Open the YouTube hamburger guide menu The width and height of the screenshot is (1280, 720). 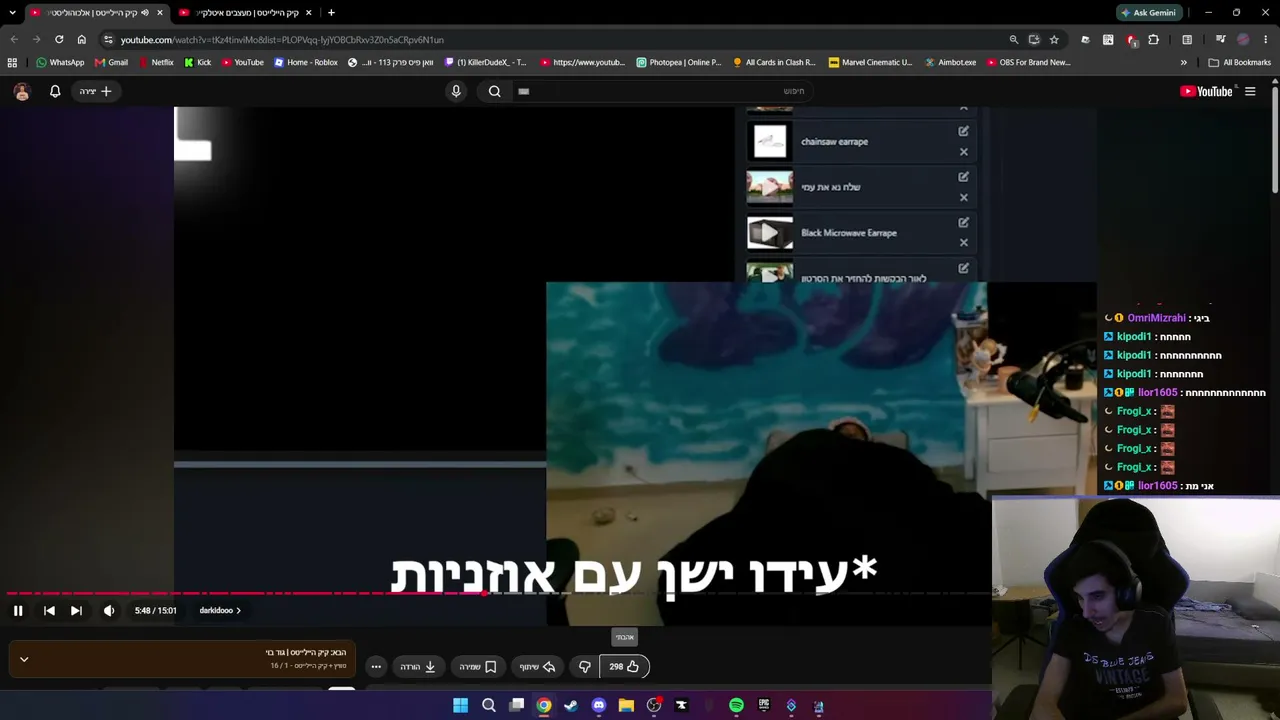pyautogui.click(x=1250, y=91)
